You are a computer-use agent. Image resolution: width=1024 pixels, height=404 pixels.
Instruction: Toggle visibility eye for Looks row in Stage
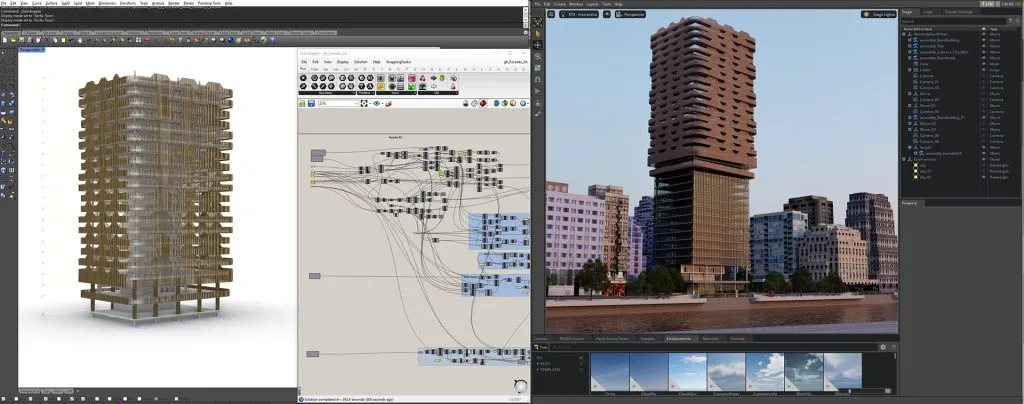coord(984,70)
